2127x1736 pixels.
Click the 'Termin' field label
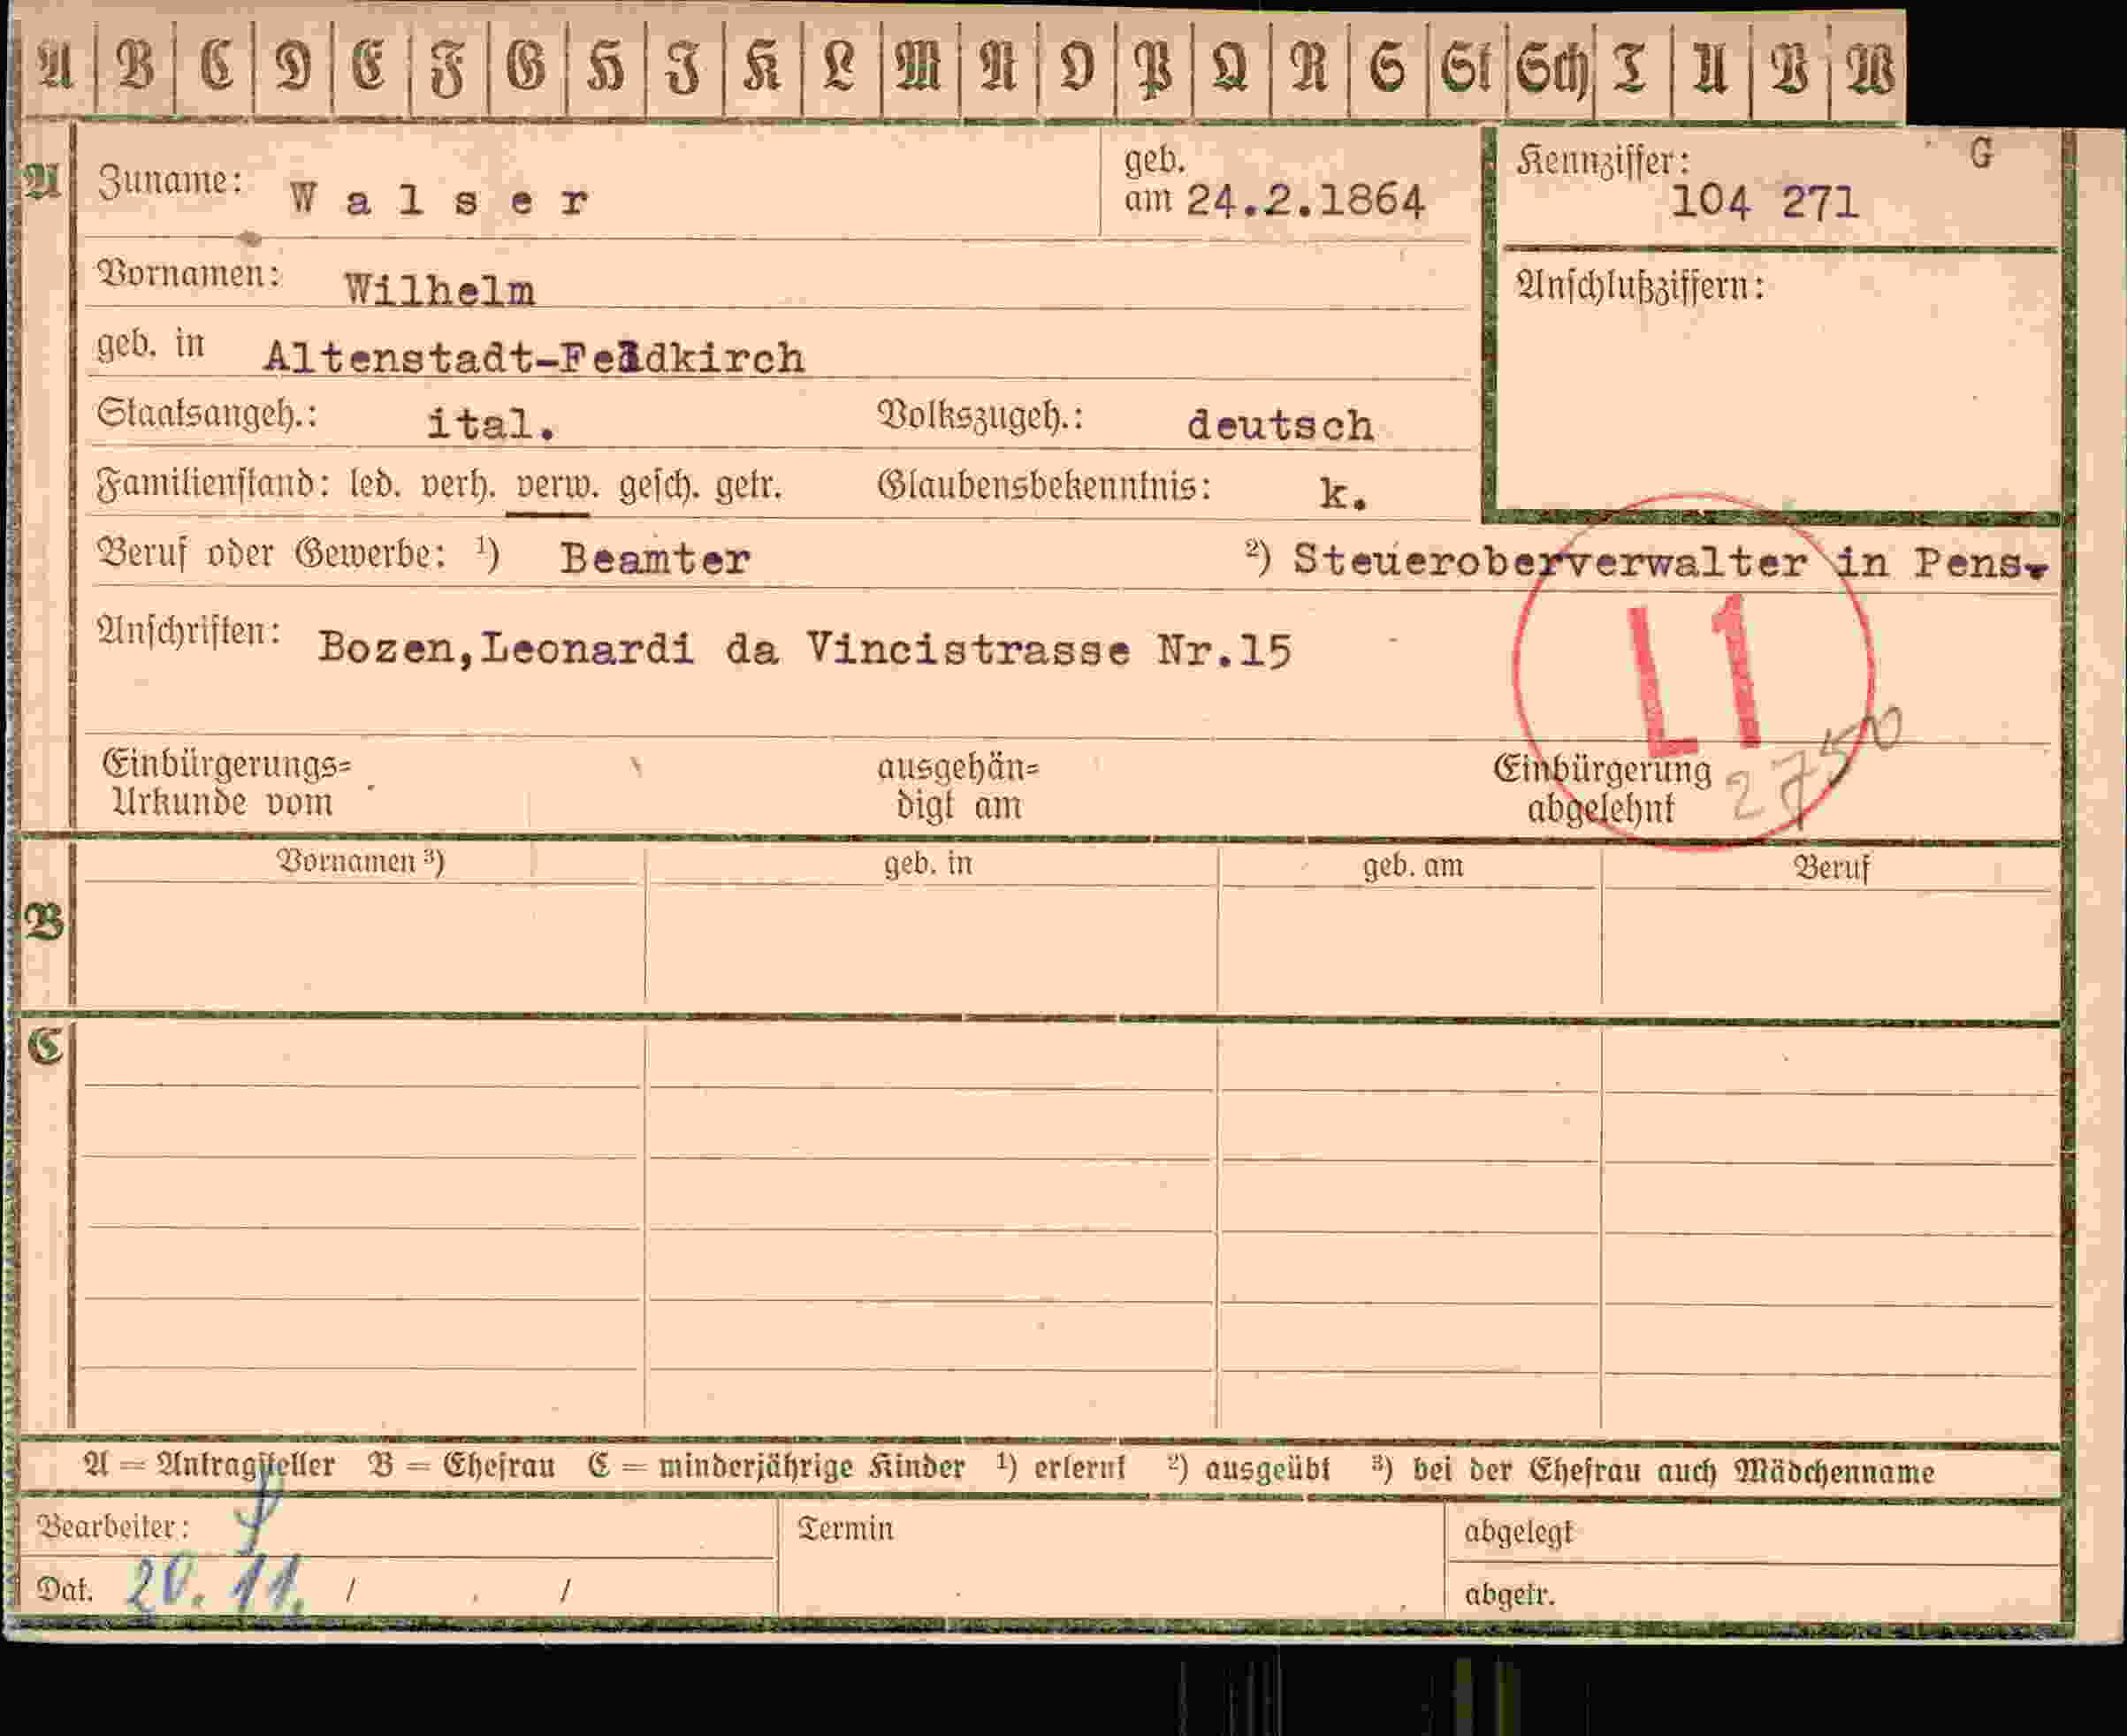click(845, 1529)
